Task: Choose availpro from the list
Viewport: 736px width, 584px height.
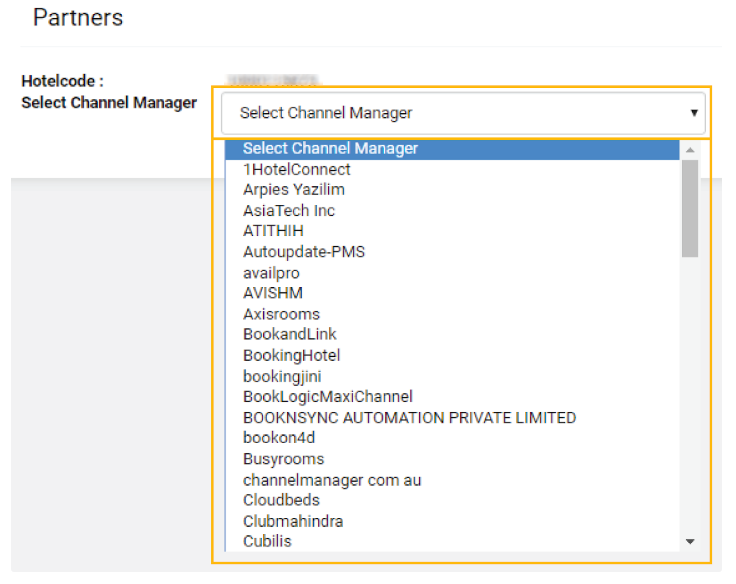Action: pyautogui.click(x=452, y=273)
